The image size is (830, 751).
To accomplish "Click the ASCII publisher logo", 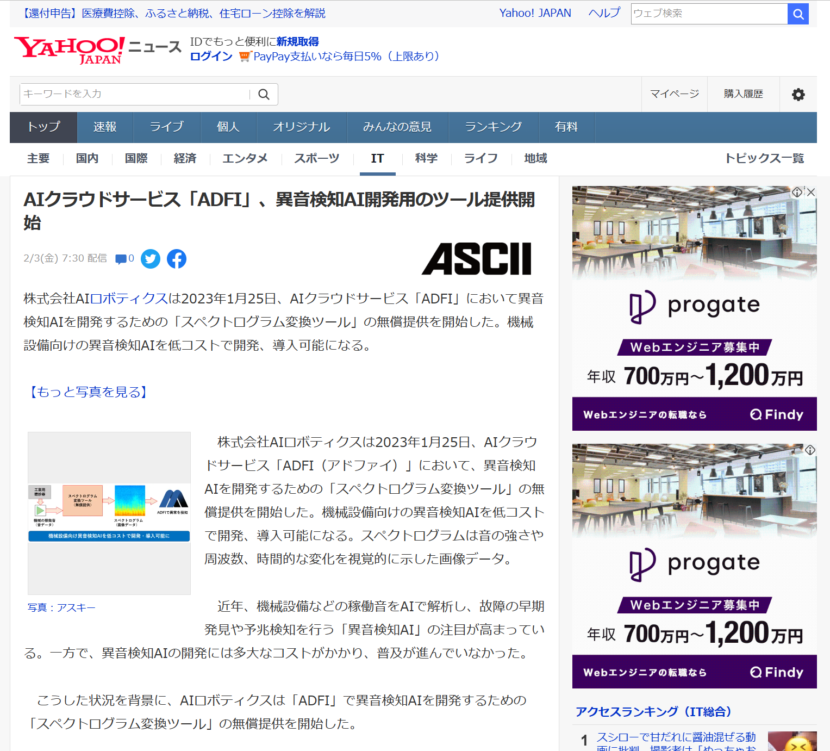I will 476,259.
